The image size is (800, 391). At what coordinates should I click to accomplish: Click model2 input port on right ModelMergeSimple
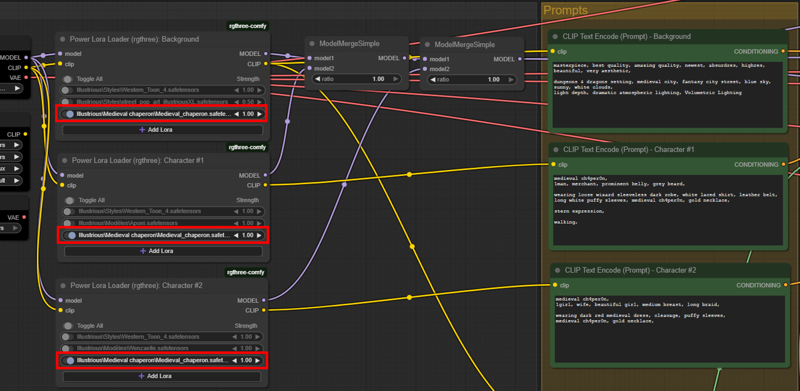point(424,69)
